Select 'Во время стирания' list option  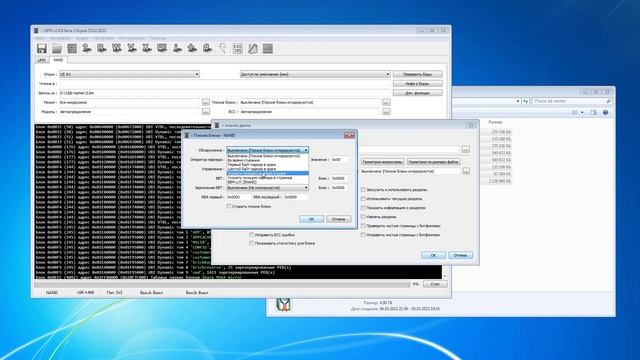[267, 160]
